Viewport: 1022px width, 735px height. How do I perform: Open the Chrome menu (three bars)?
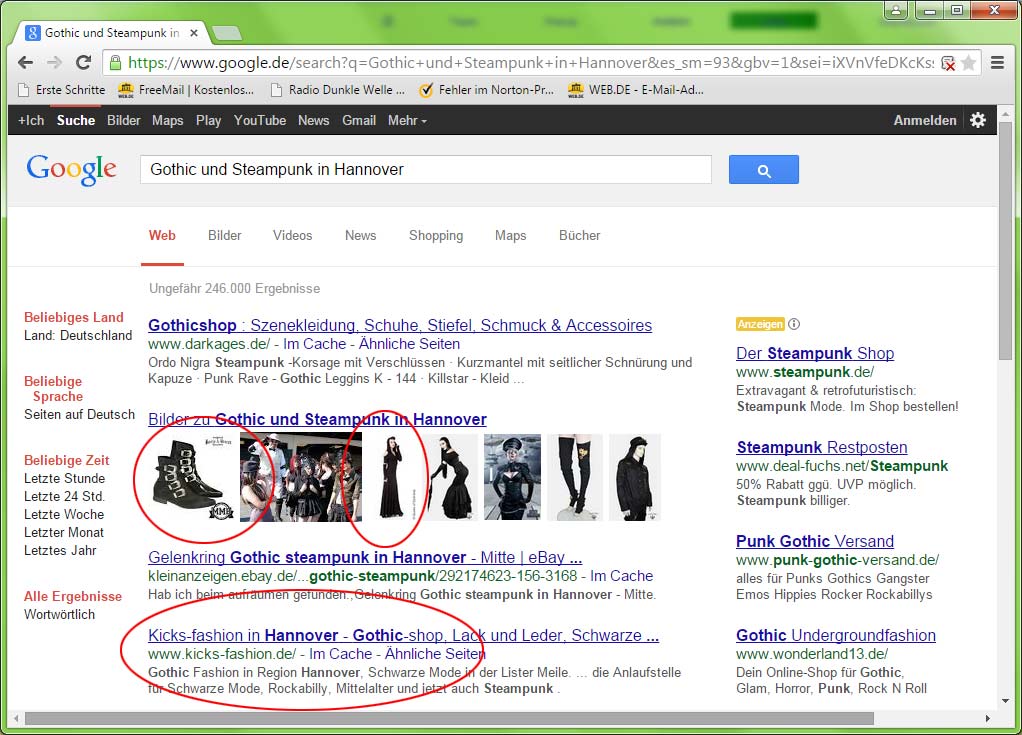coord(997,63)
